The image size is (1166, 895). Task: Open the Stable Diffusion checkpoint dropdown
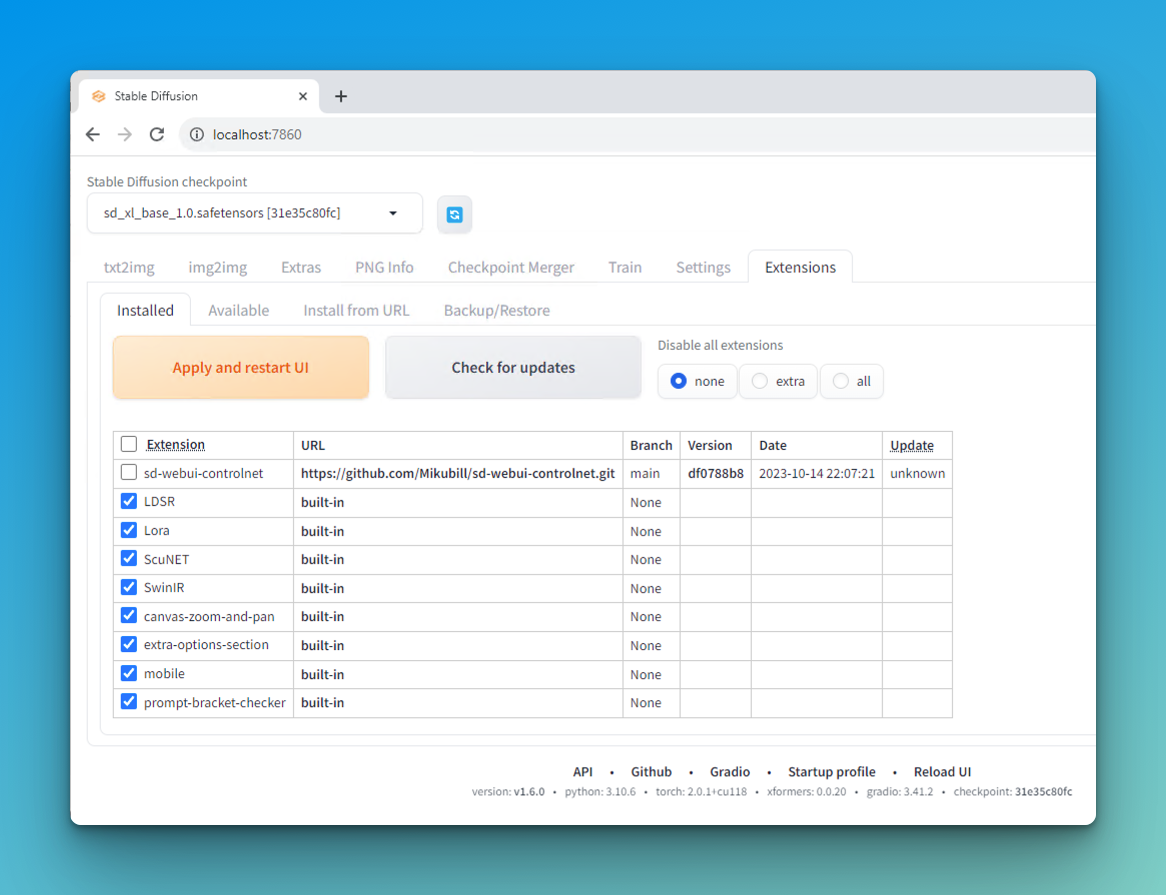click(254, 213)
